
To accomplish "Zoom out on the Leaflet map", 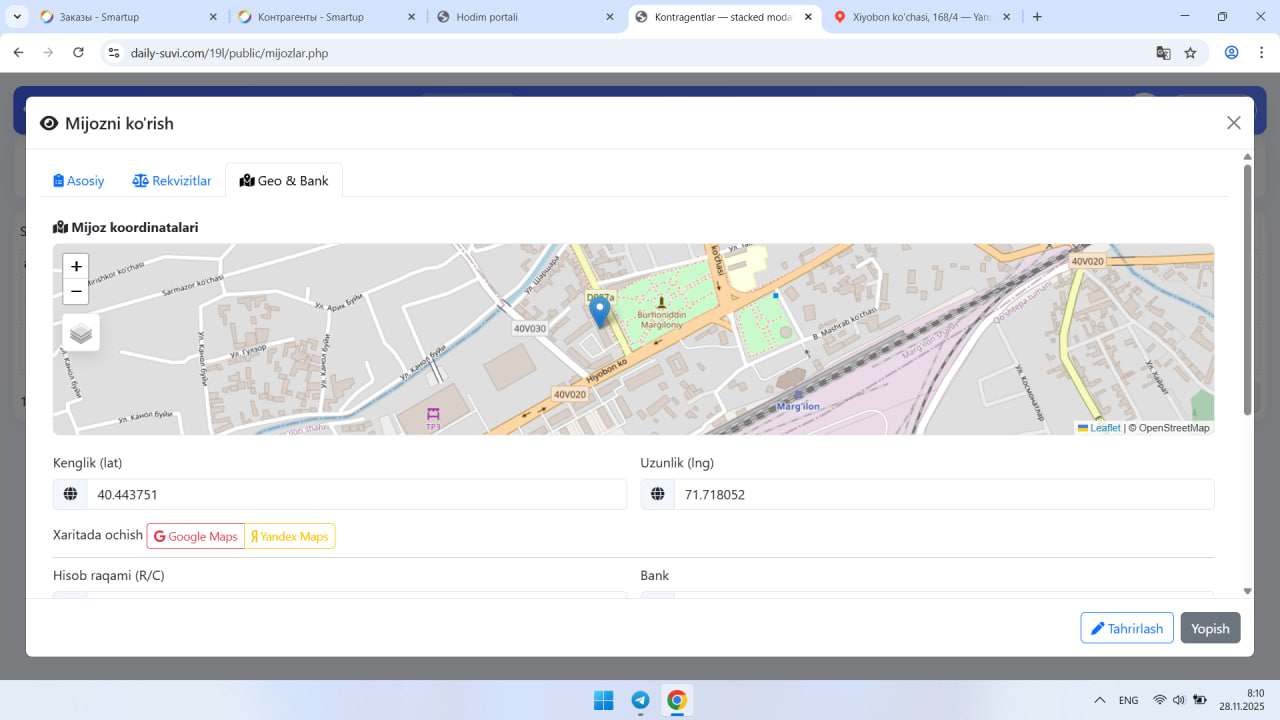I will point(76,292).
